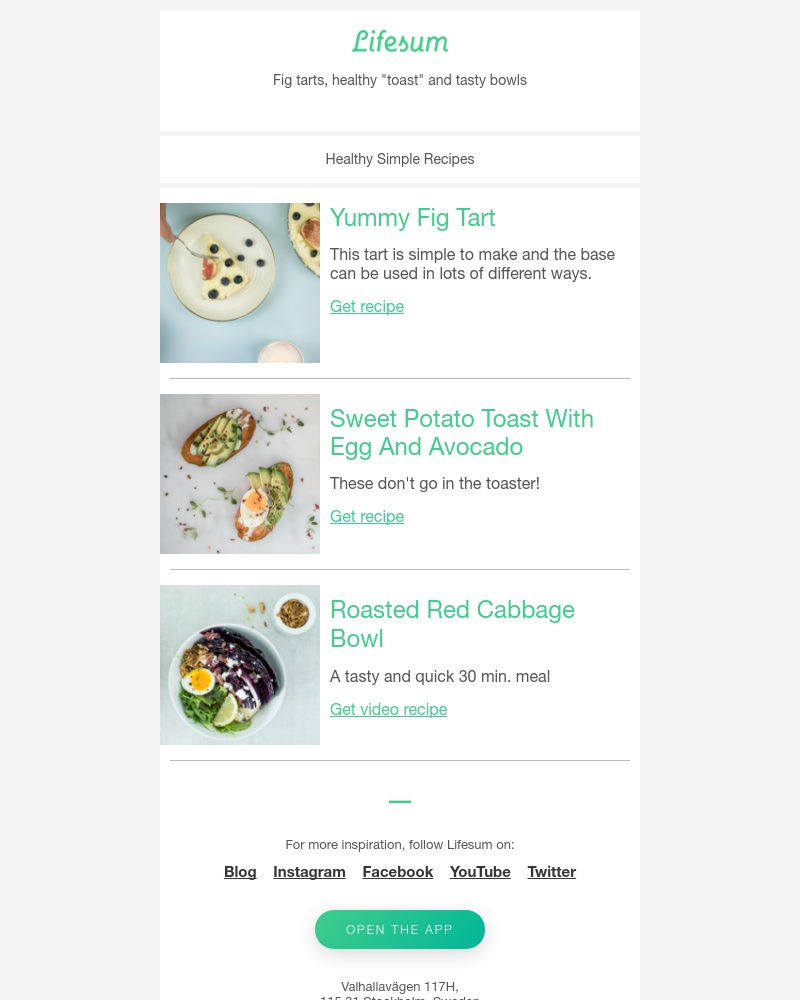The width and height of the screenshot is (800, 1000).
Task: Click the fig tart photo thumbnail
Action: 240,283
